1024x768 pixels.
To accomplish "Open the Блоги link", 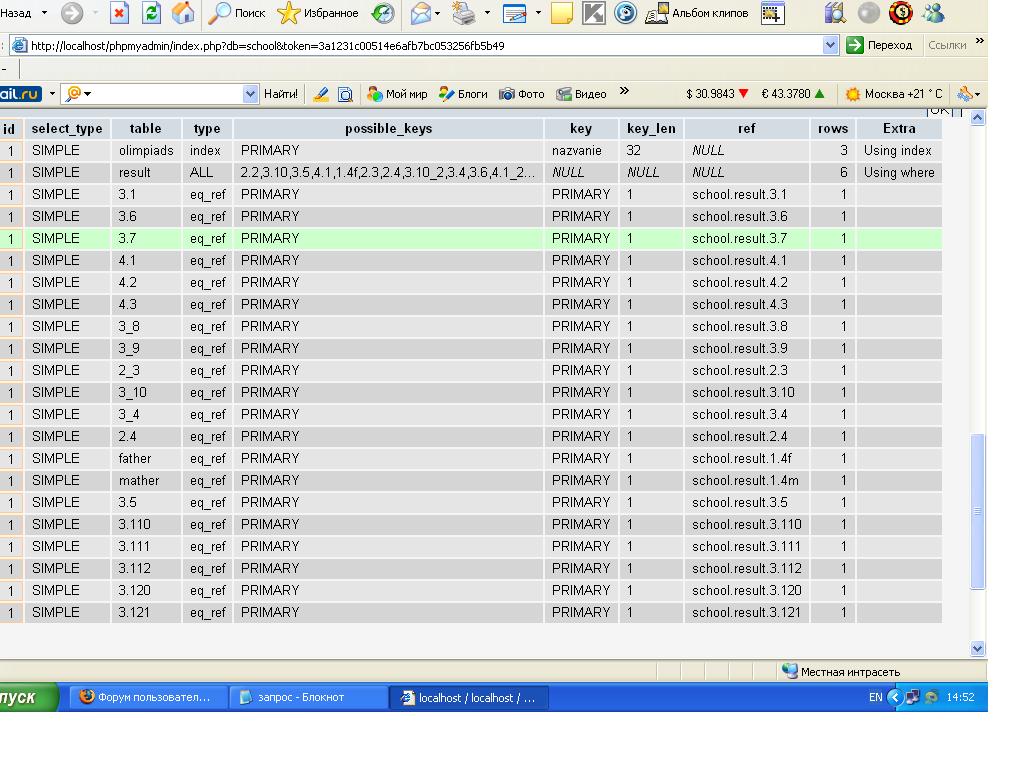I will point(463,94).
